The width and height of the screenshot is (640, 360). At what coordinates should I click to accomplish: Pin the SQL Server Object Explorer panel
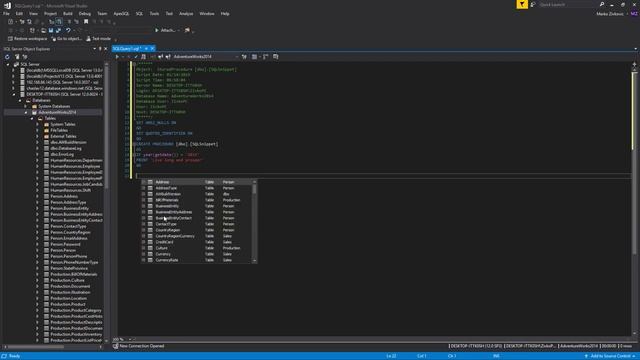[x=100, y=49]
